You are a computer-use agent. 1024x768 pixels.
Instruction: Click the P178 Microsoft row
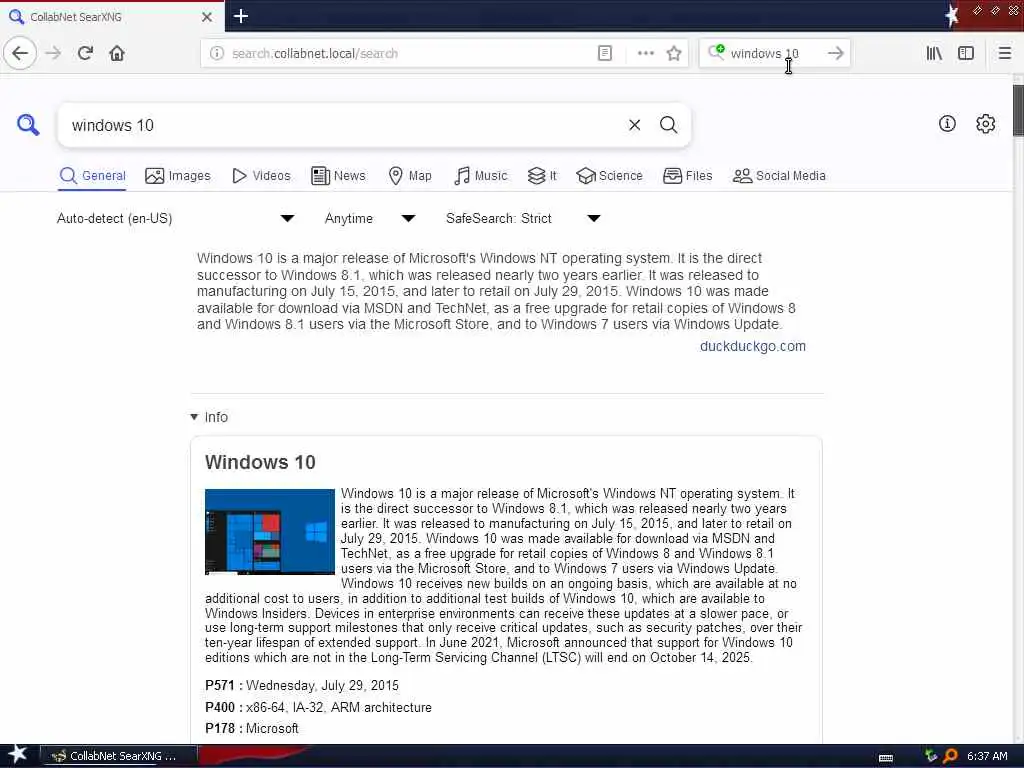tap(251, 728)
